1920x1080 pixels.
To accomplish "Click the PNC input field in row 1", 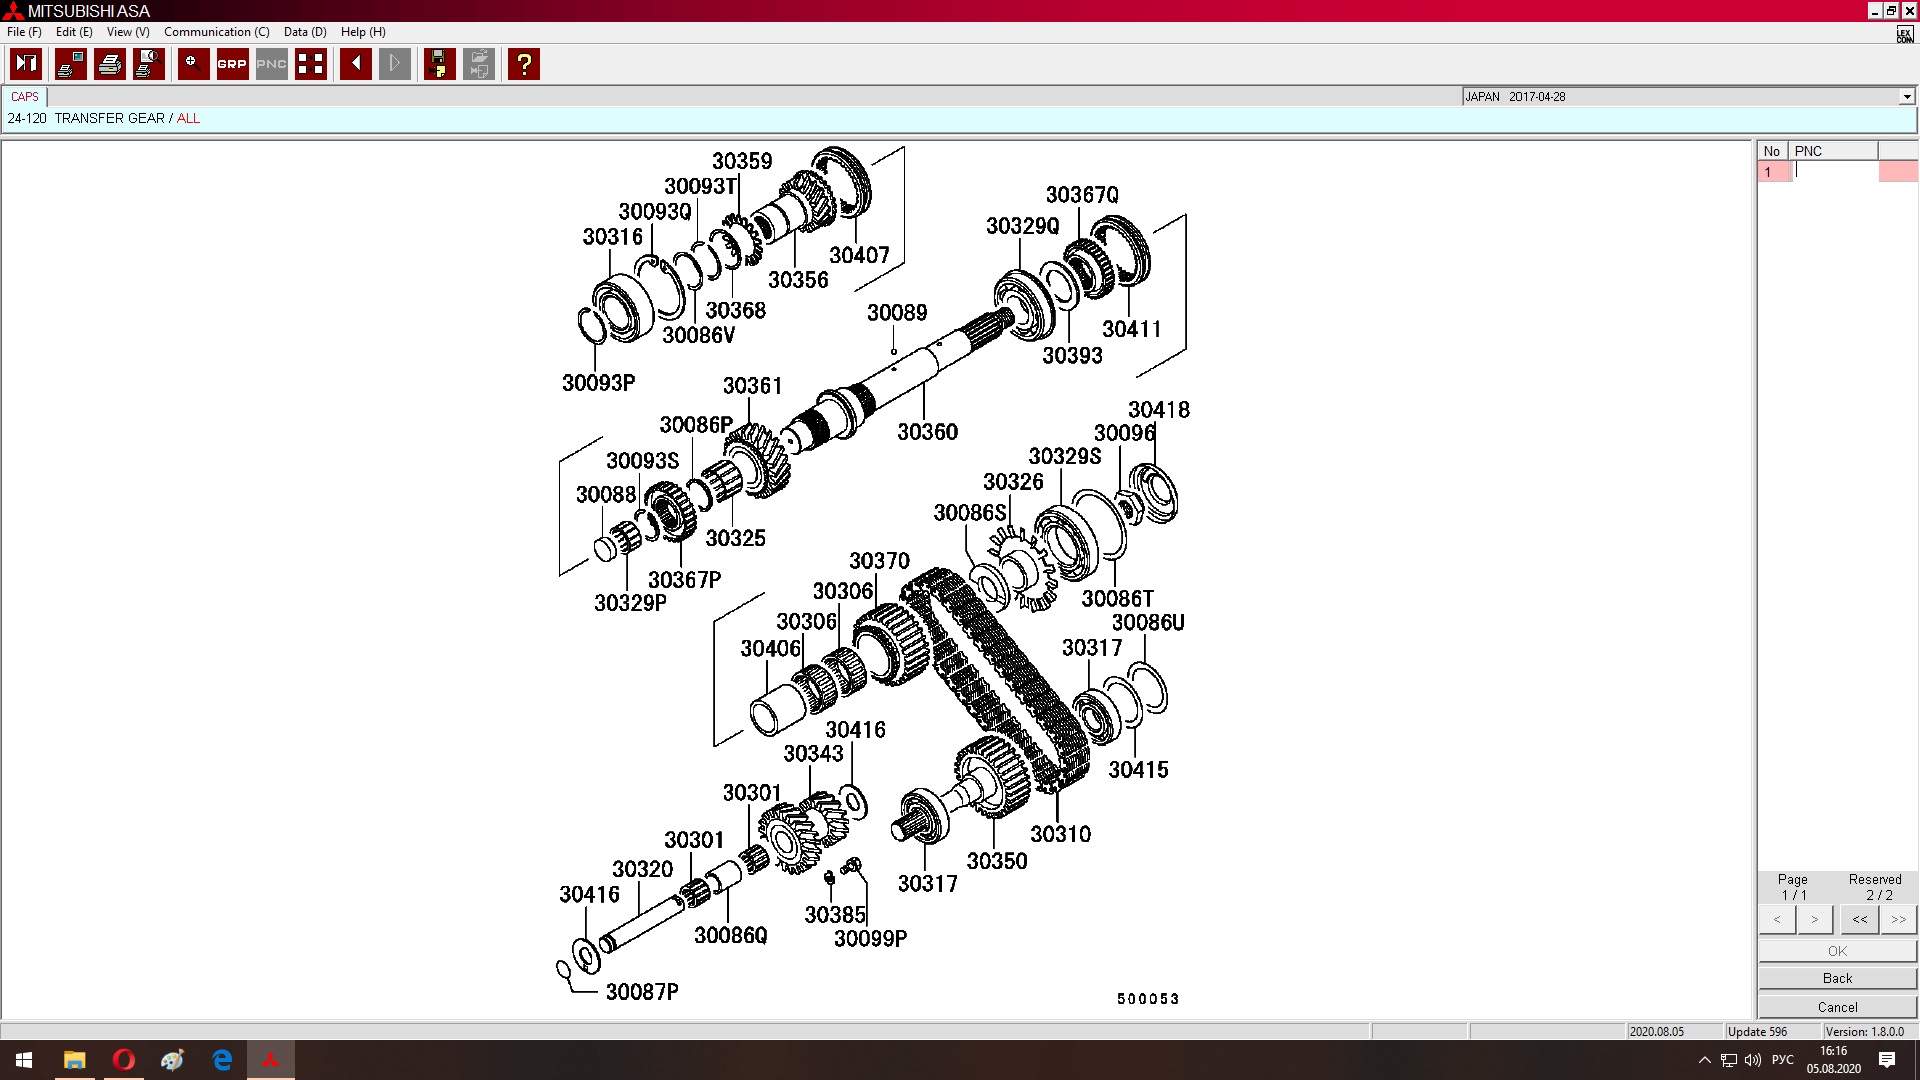I will 1836,172.
